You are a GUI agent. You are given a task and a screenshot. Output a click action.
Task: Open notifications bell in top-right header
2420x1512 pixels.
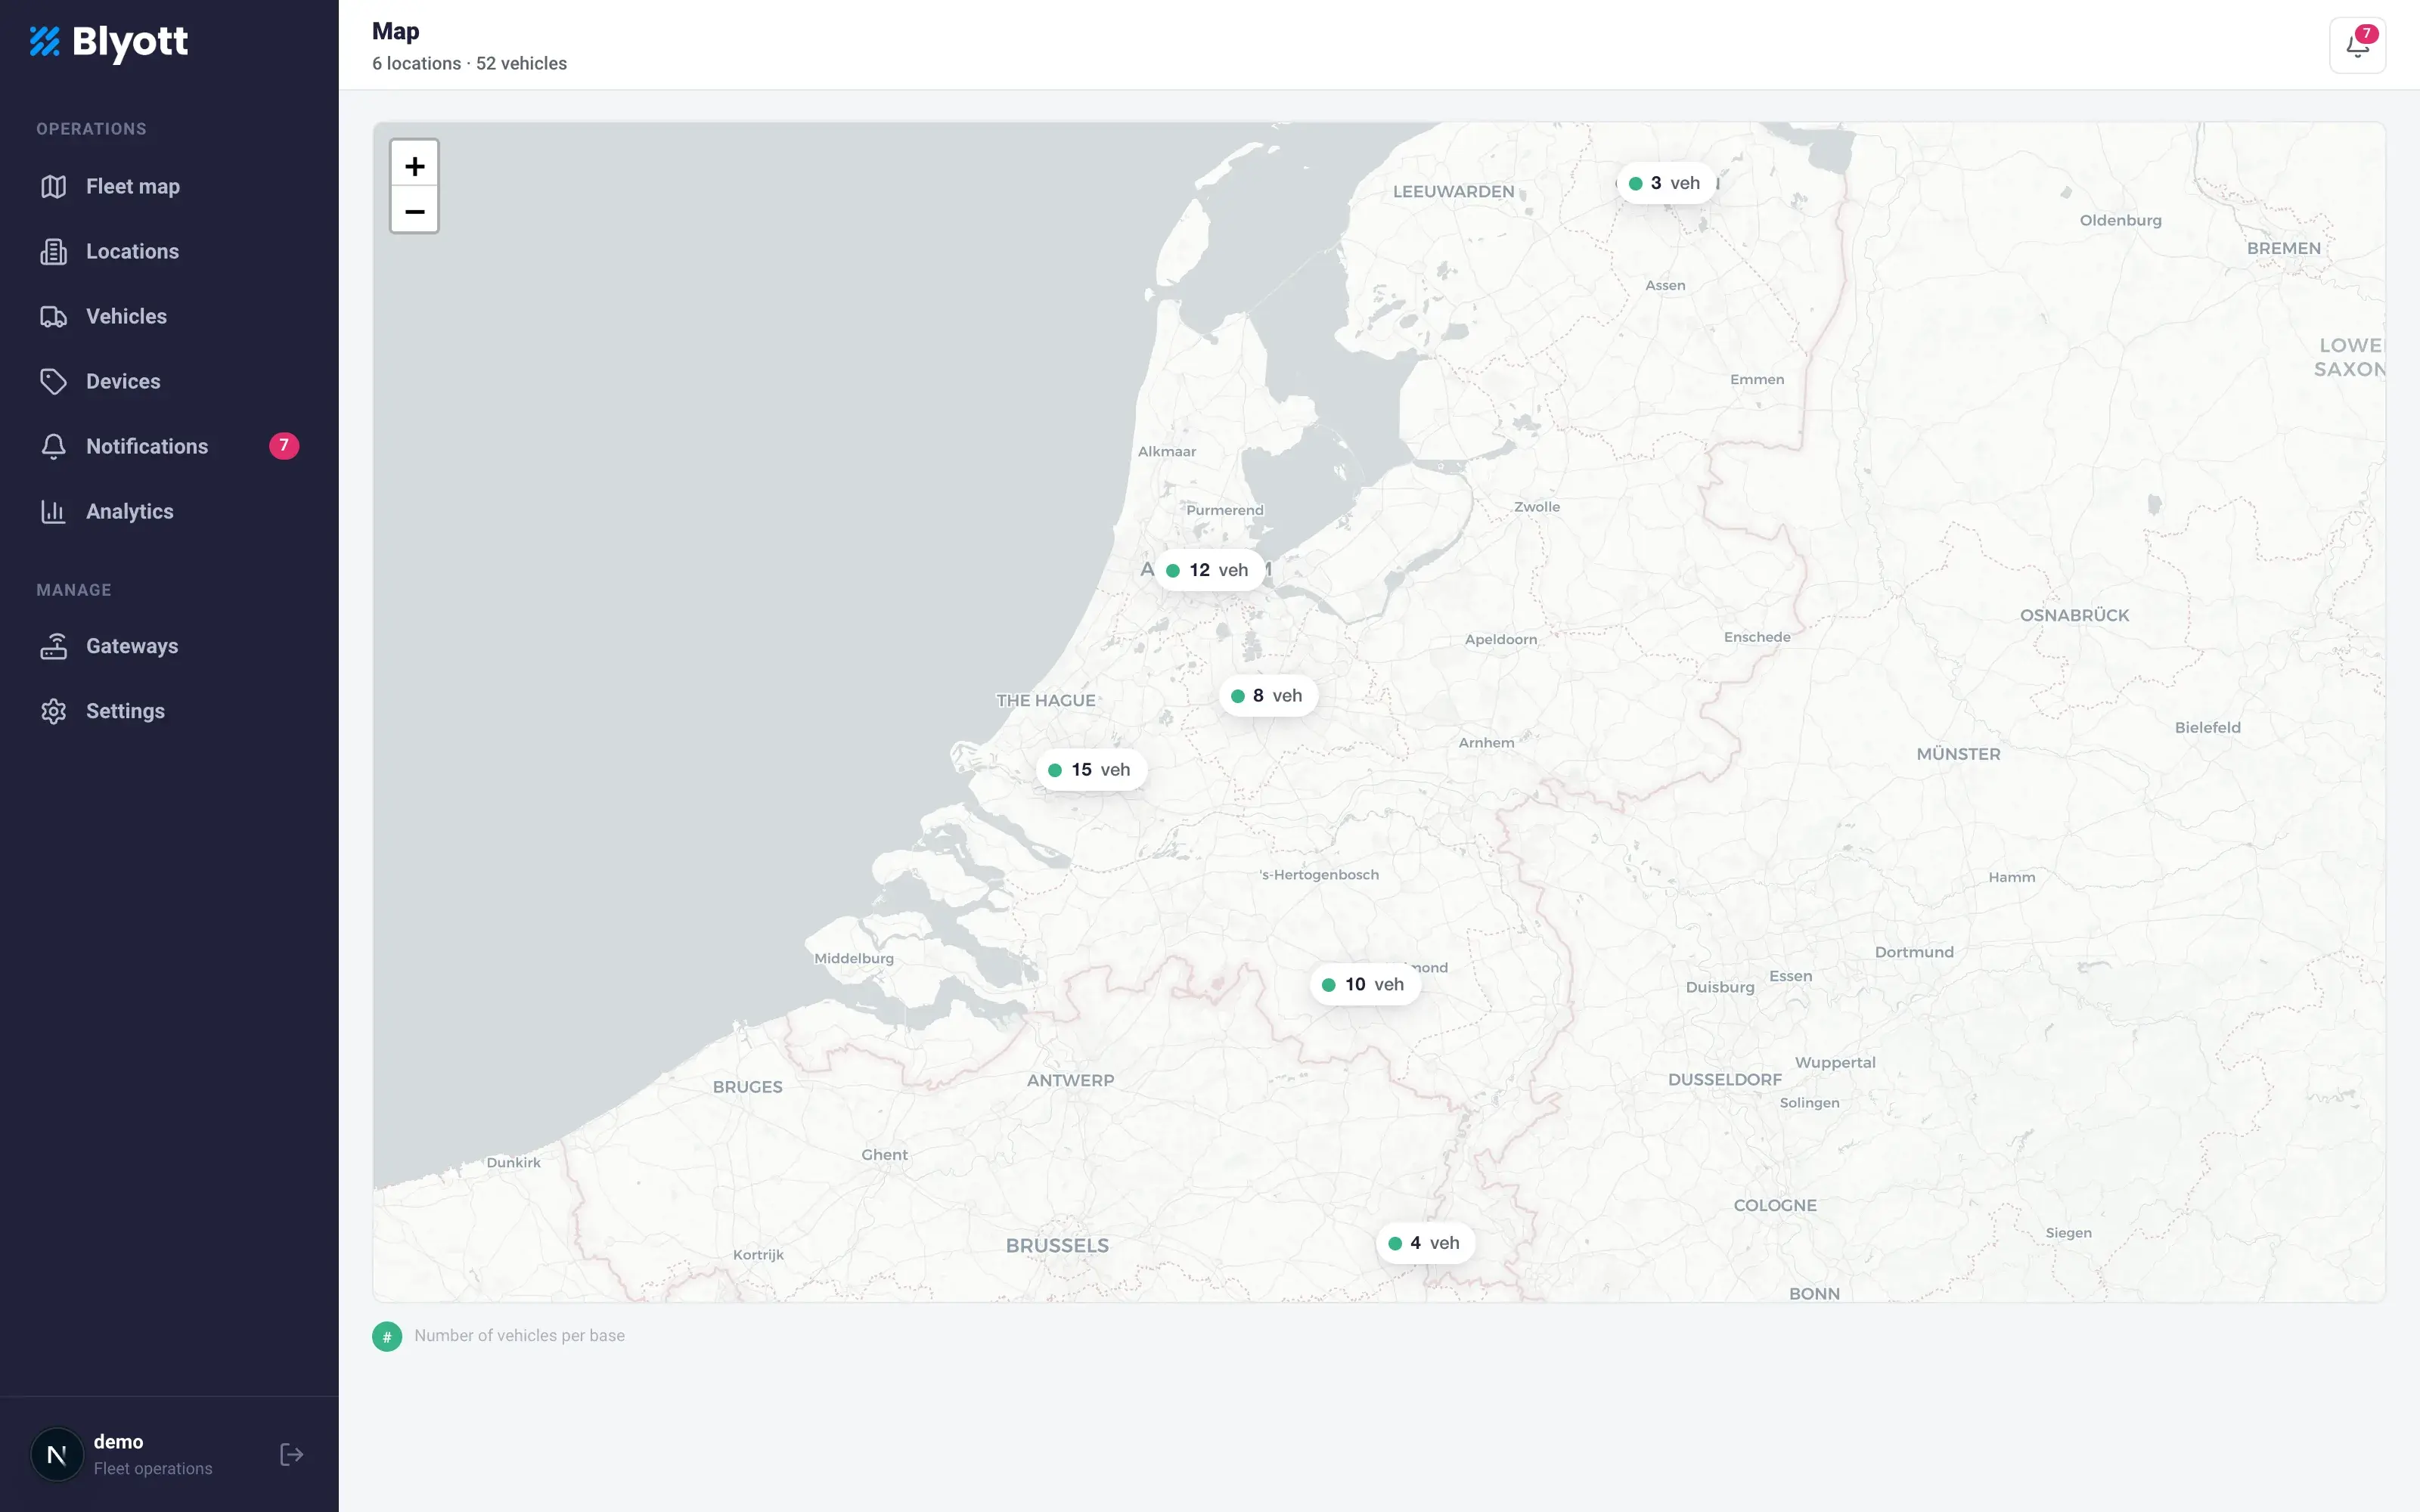point(2357,45)
